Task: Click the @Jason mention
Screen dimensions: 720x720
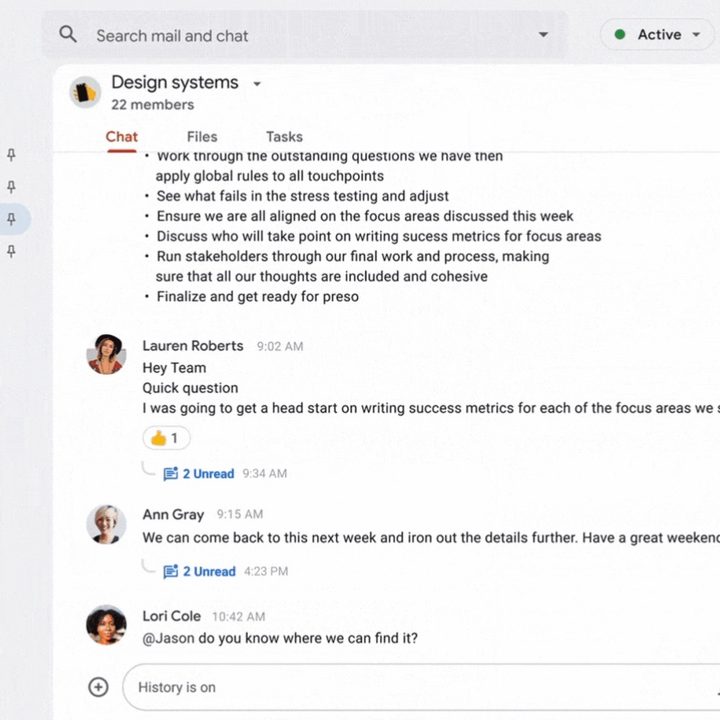Action: tap(168, 638)
